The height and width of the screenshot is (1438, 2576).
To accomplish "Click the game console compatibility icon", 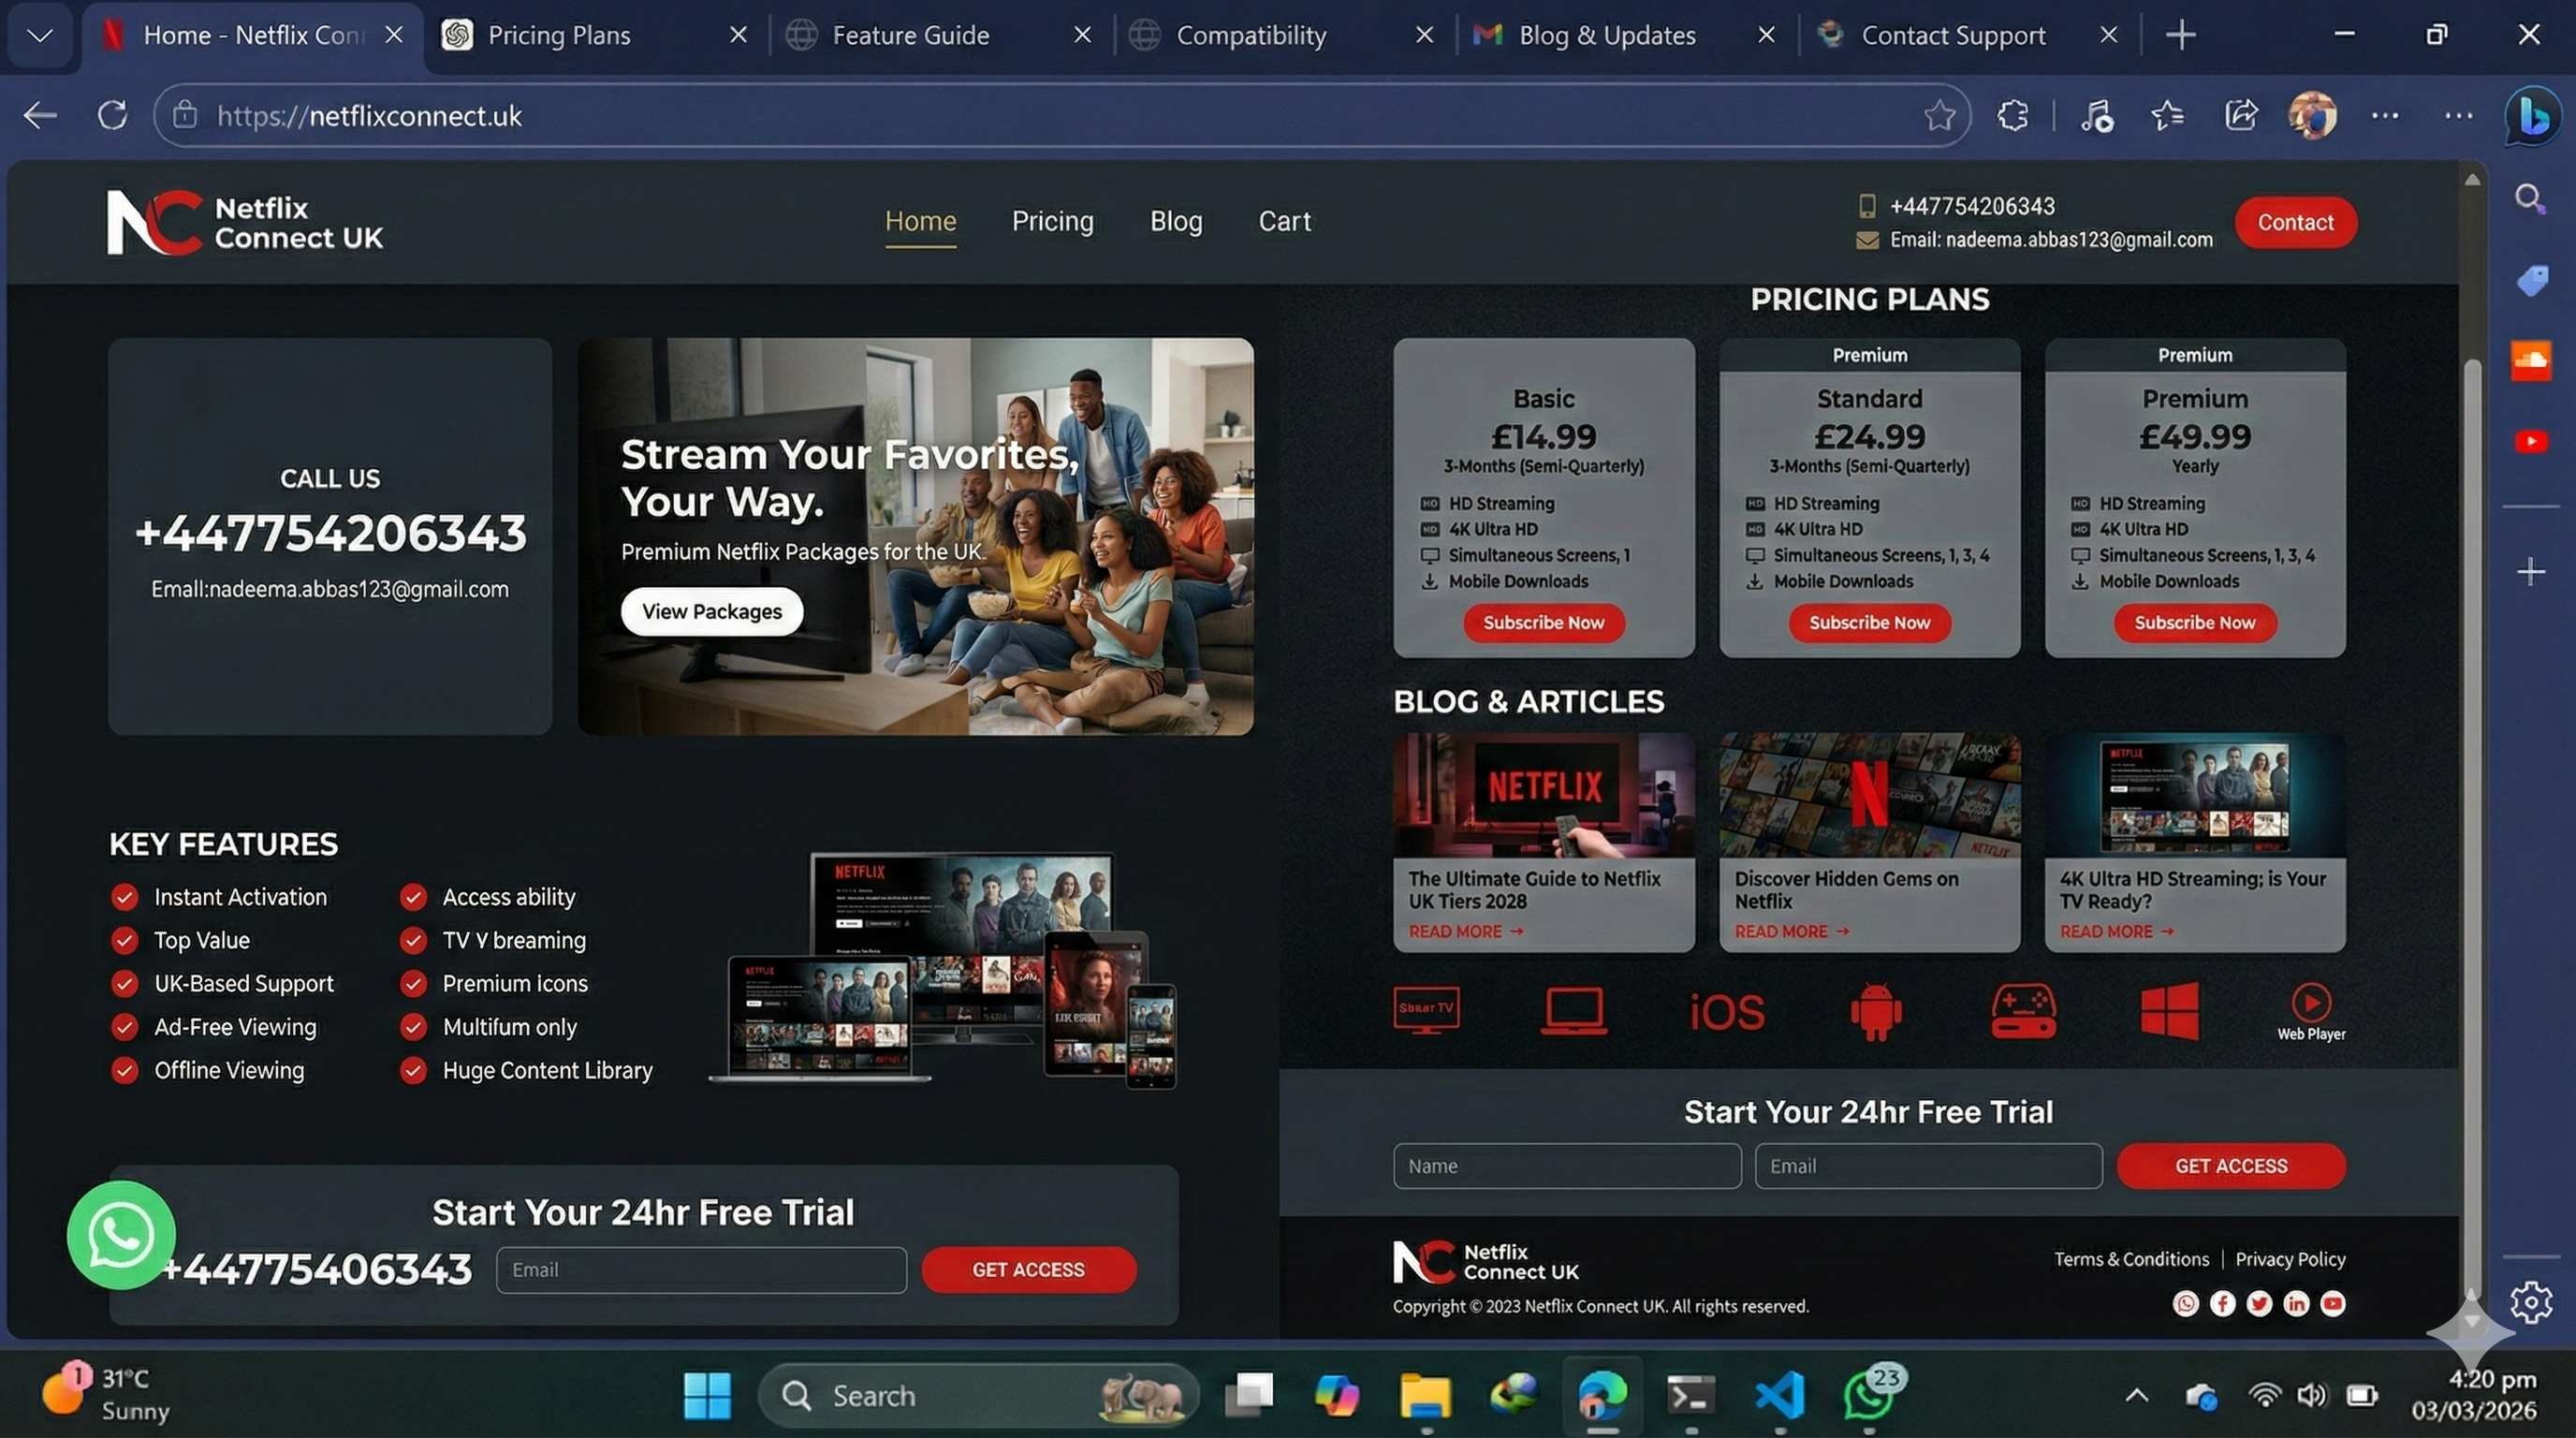I will coord(2024,1011).
